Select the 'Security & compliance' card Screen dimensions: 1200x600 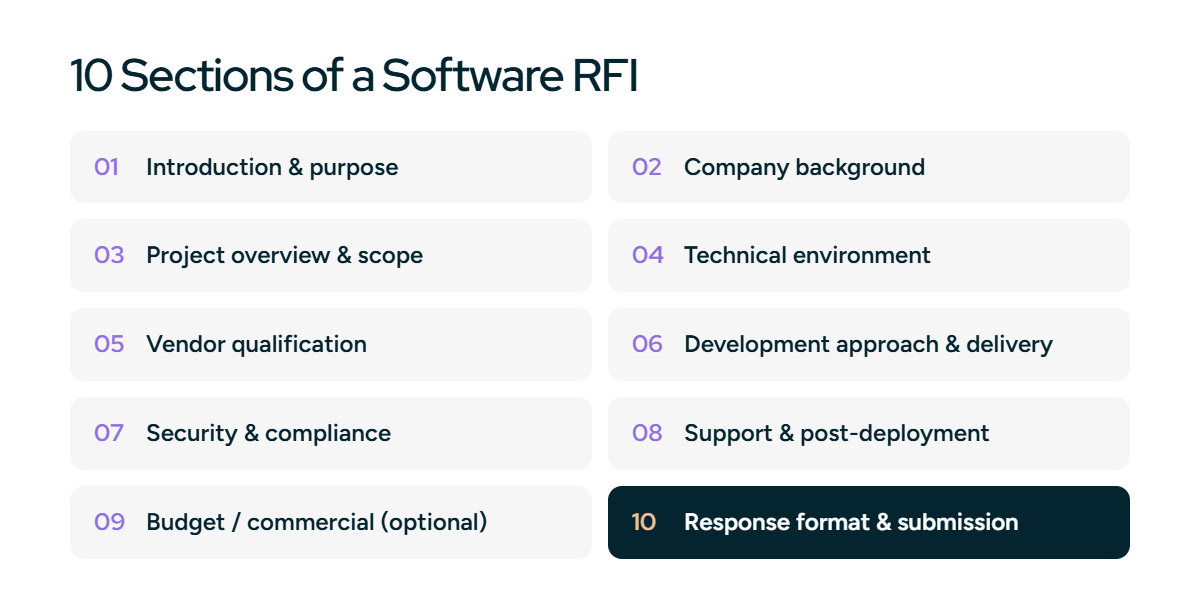(331, 434)
